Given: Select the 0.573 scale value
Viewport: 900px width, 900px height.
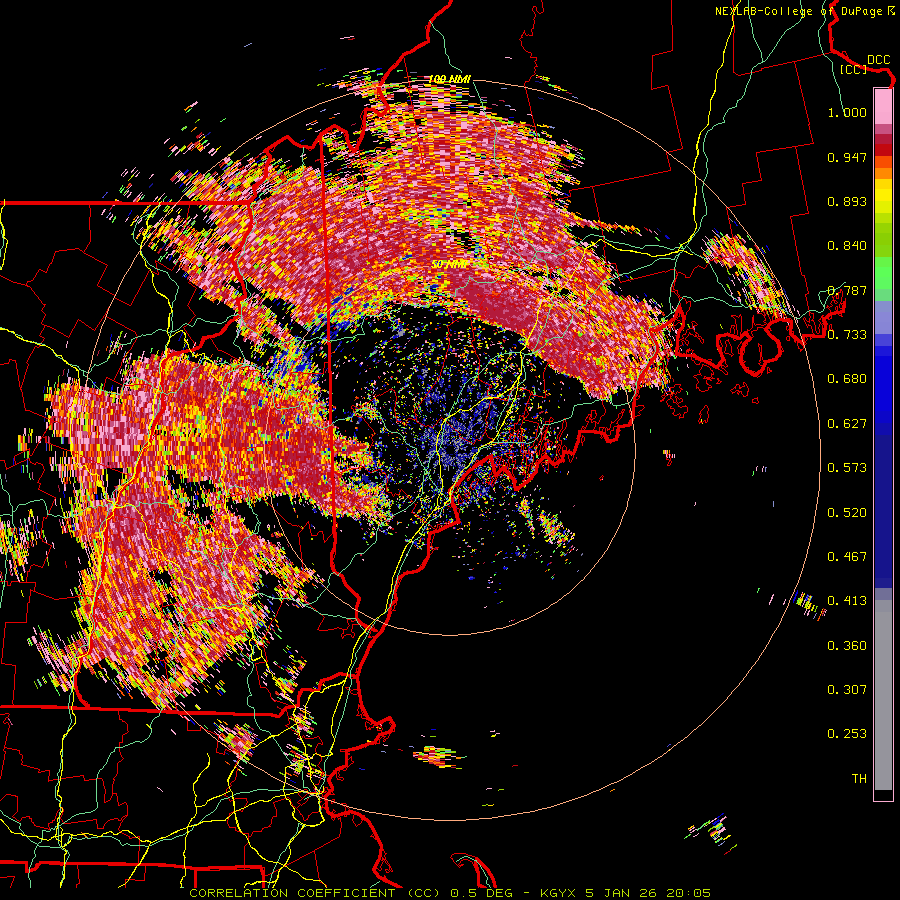Looking at the screenshot, I should point(847,468).
